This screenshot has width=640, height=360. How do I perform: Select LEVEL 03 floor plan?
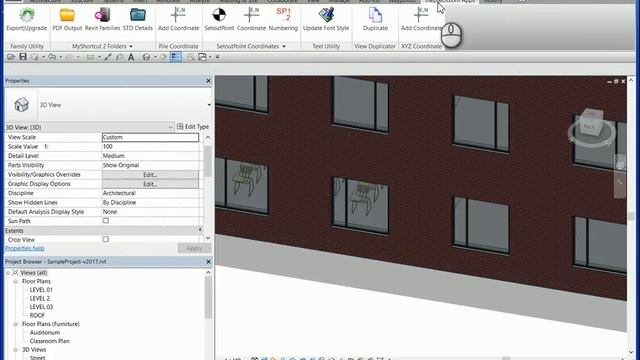(x=41, y=307)
